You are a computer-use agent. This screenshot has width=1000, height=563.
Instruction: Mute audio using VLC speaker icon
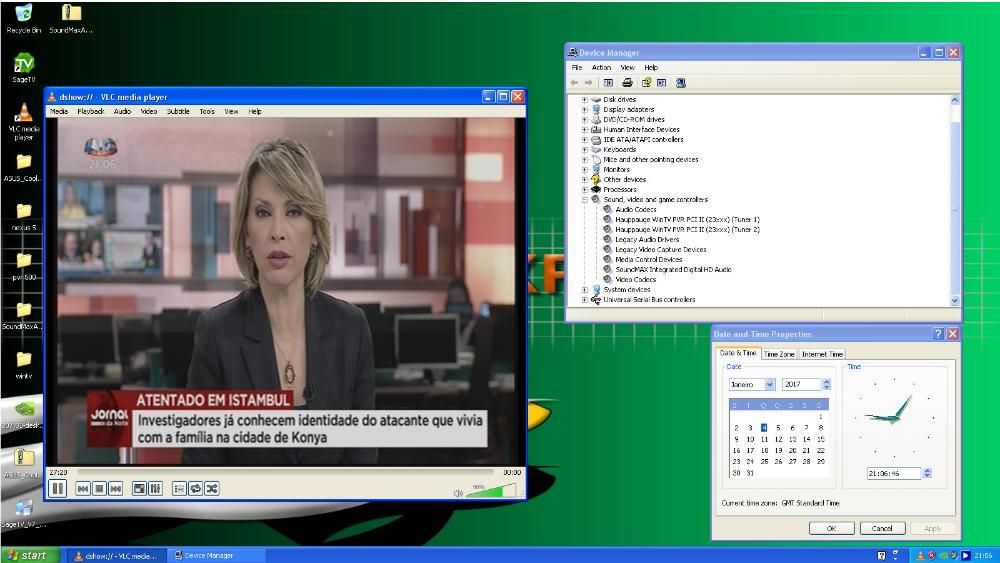(x=458, y=493)
